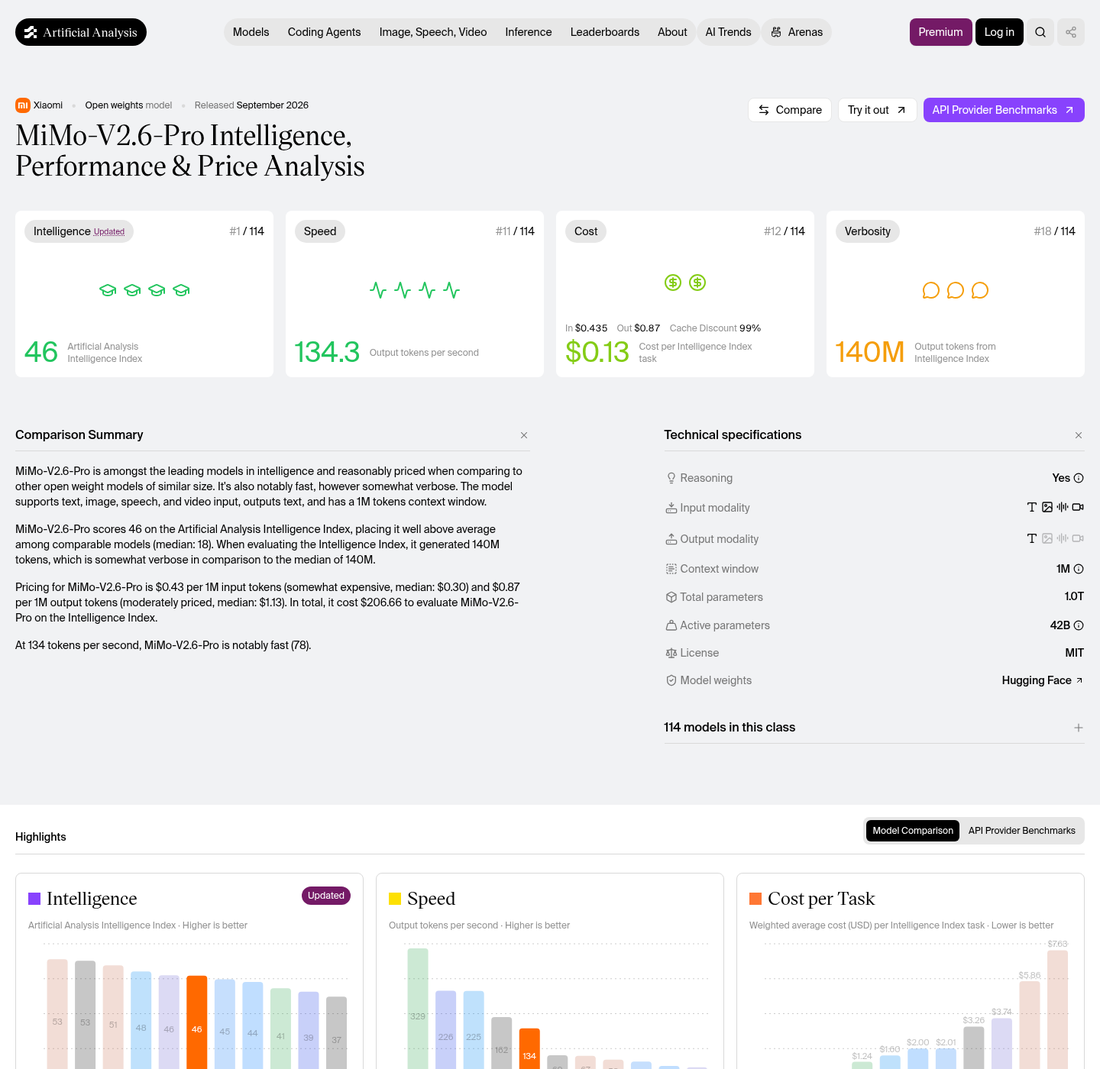1100x1069 pixels.
Task: Switch to Model Comparison view
Action: pyautogui.click(x=913, y=831)
